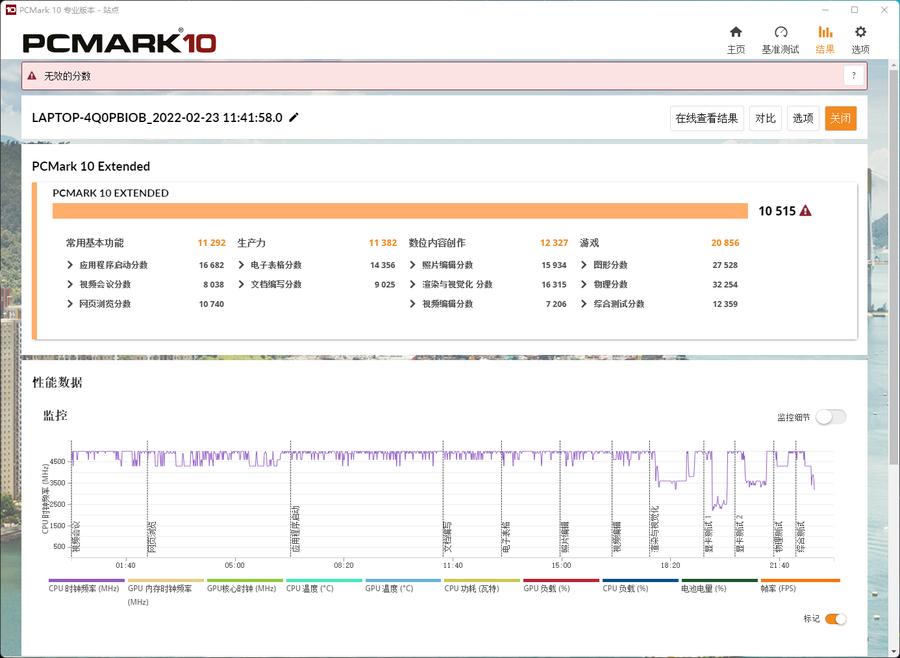The image size is (900, 658).
Task: Click the pencil icon to rename result
Action: tap(294, 118)
